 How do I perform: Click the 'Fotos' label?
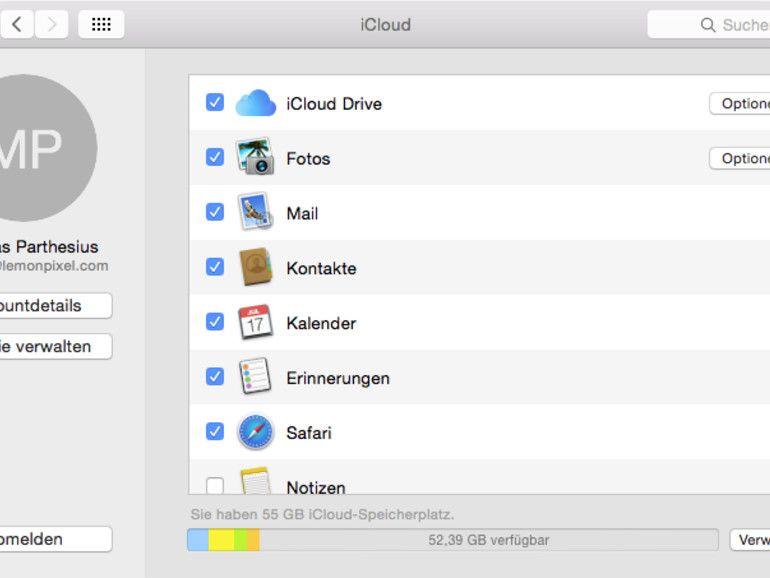[308, 159]
